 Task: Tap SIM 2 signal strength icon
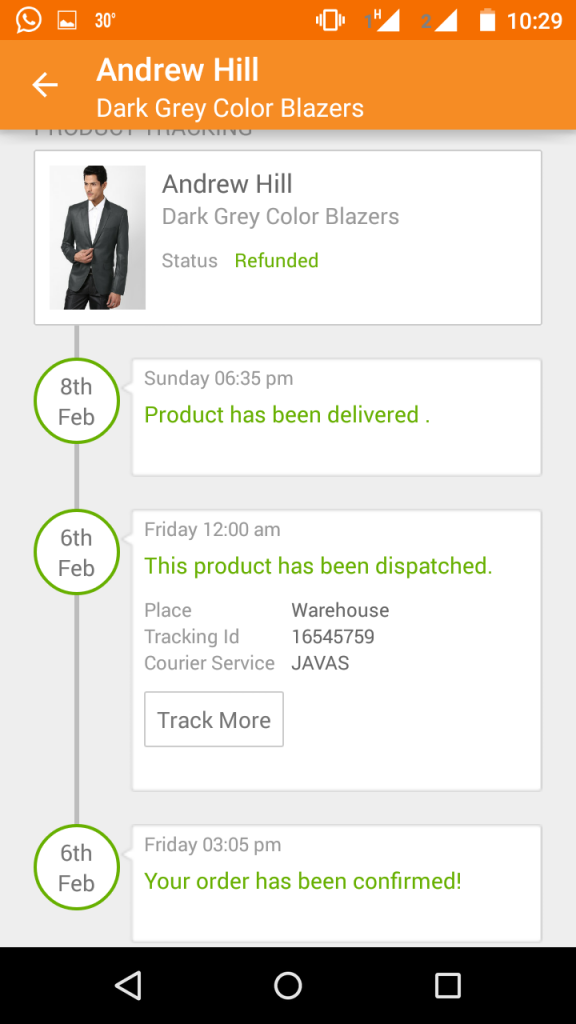[x=439, y=20]
